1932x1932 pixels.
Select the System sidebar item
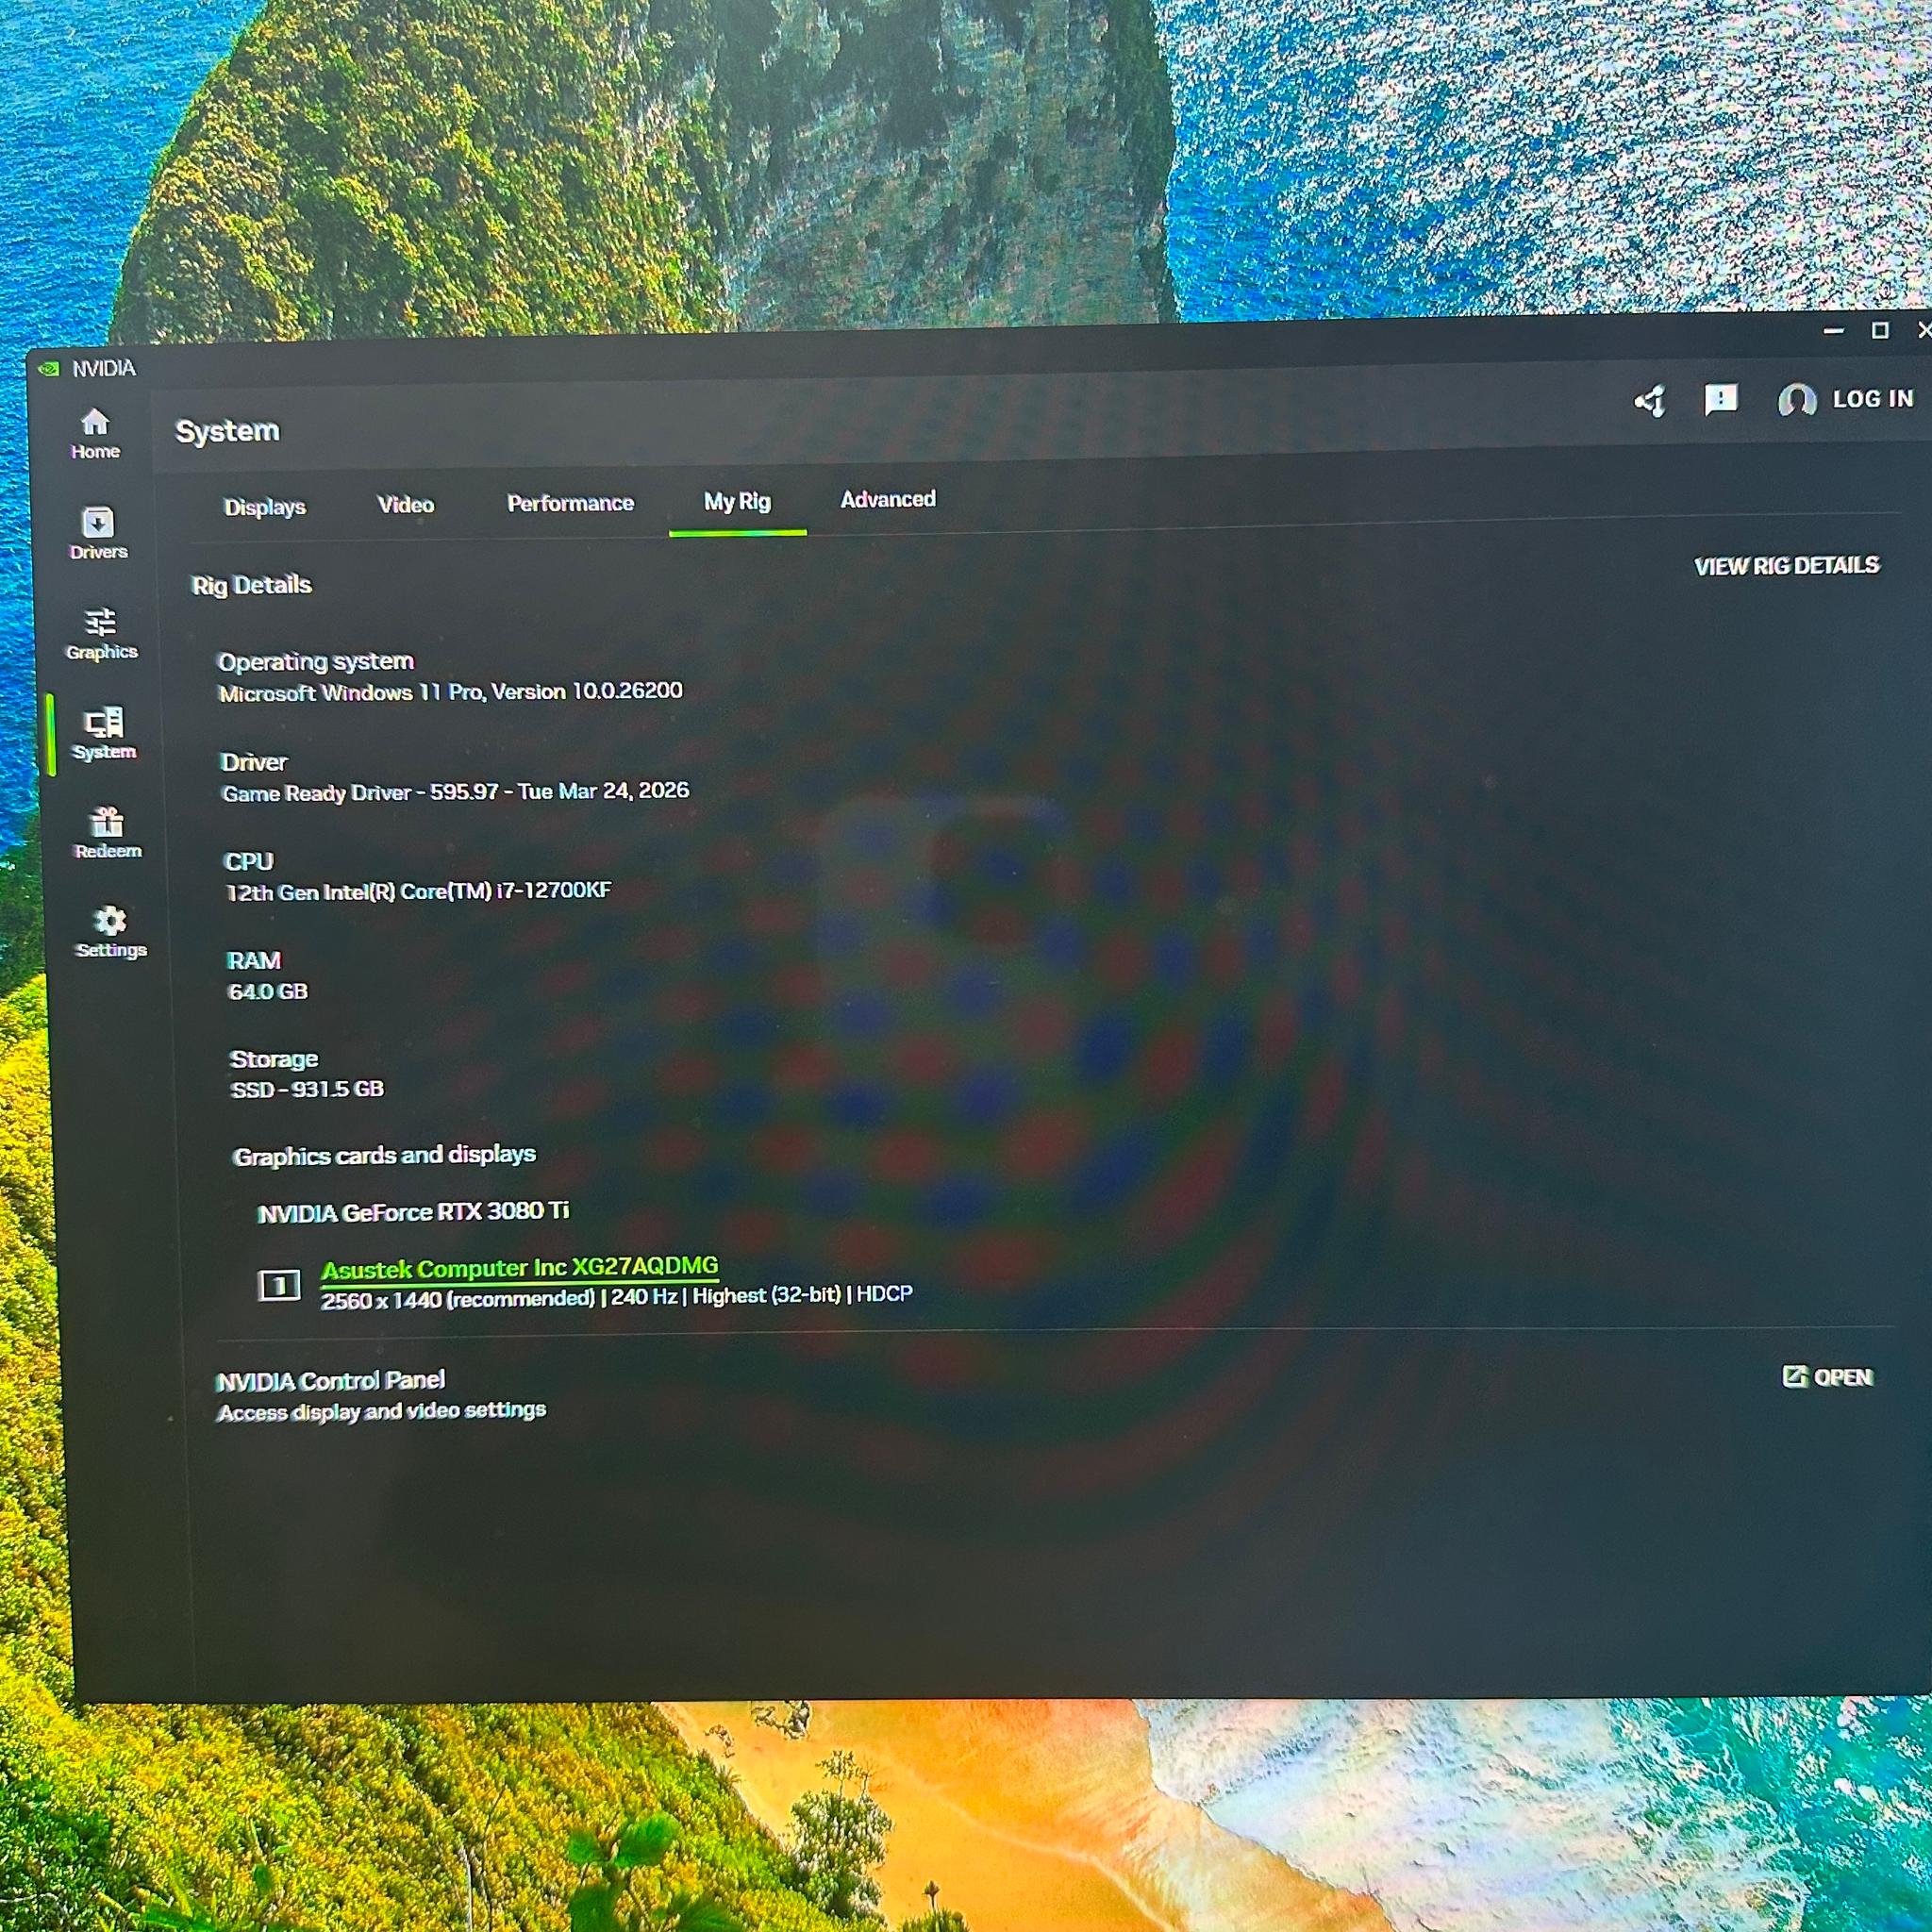pyautogui.click(x=104, y=734)
